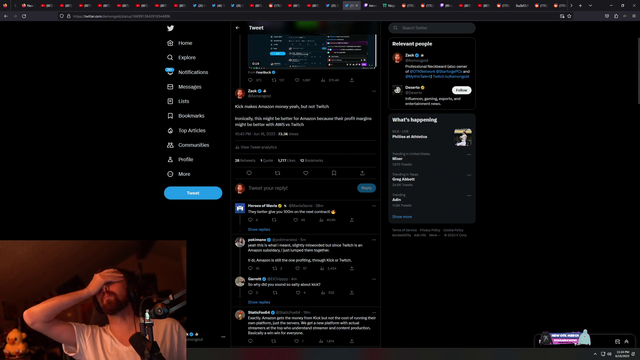640x360 pixels.
Task: Open Phillies at Athletics trend
Action: pyautogui.click(x=410, y=137)
